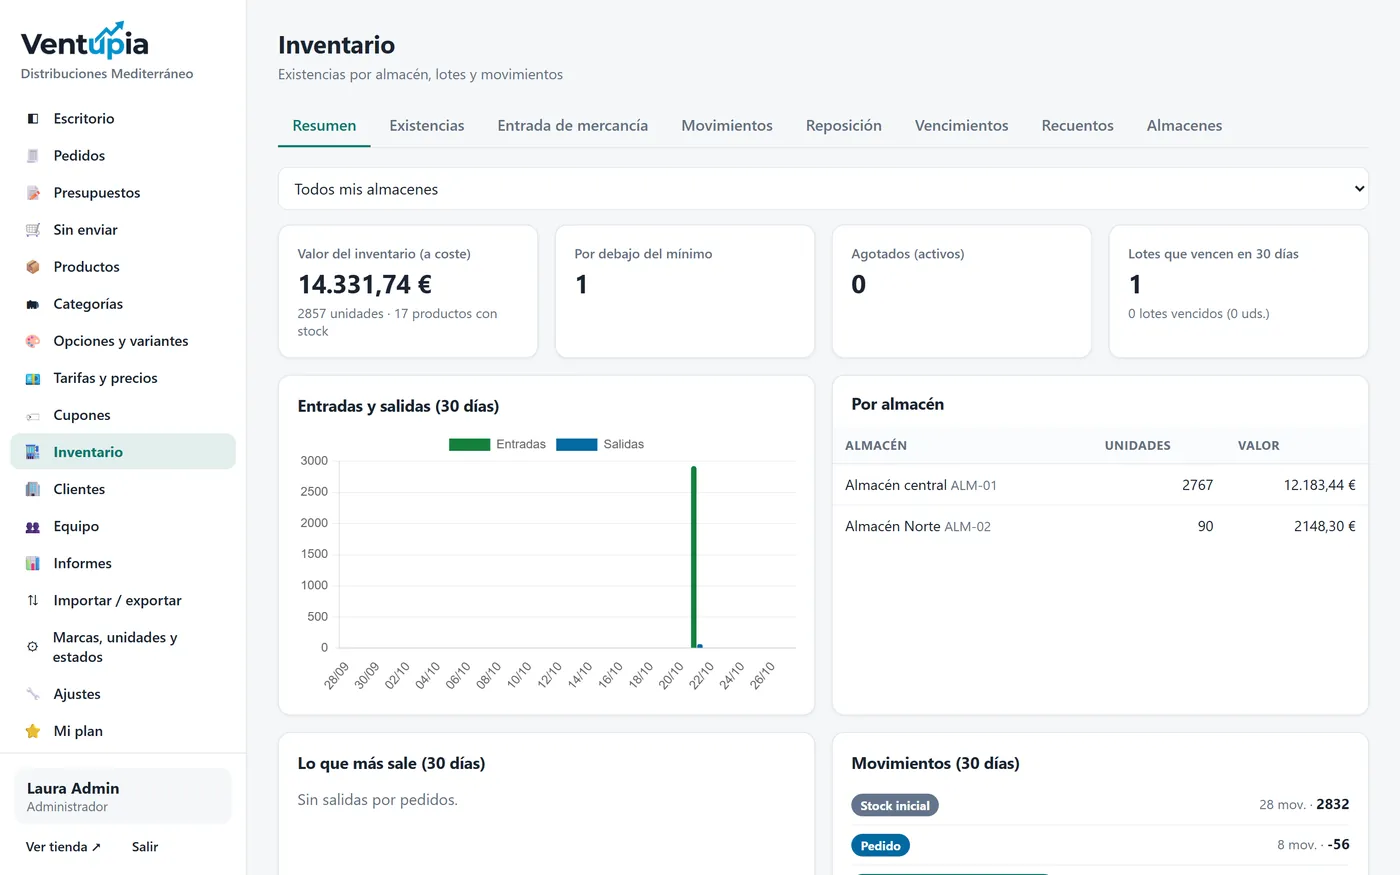Switch to the Existencias tab
Viewport: 1400px width, 875px height.
pyautogui.click(x=427, y=126)
